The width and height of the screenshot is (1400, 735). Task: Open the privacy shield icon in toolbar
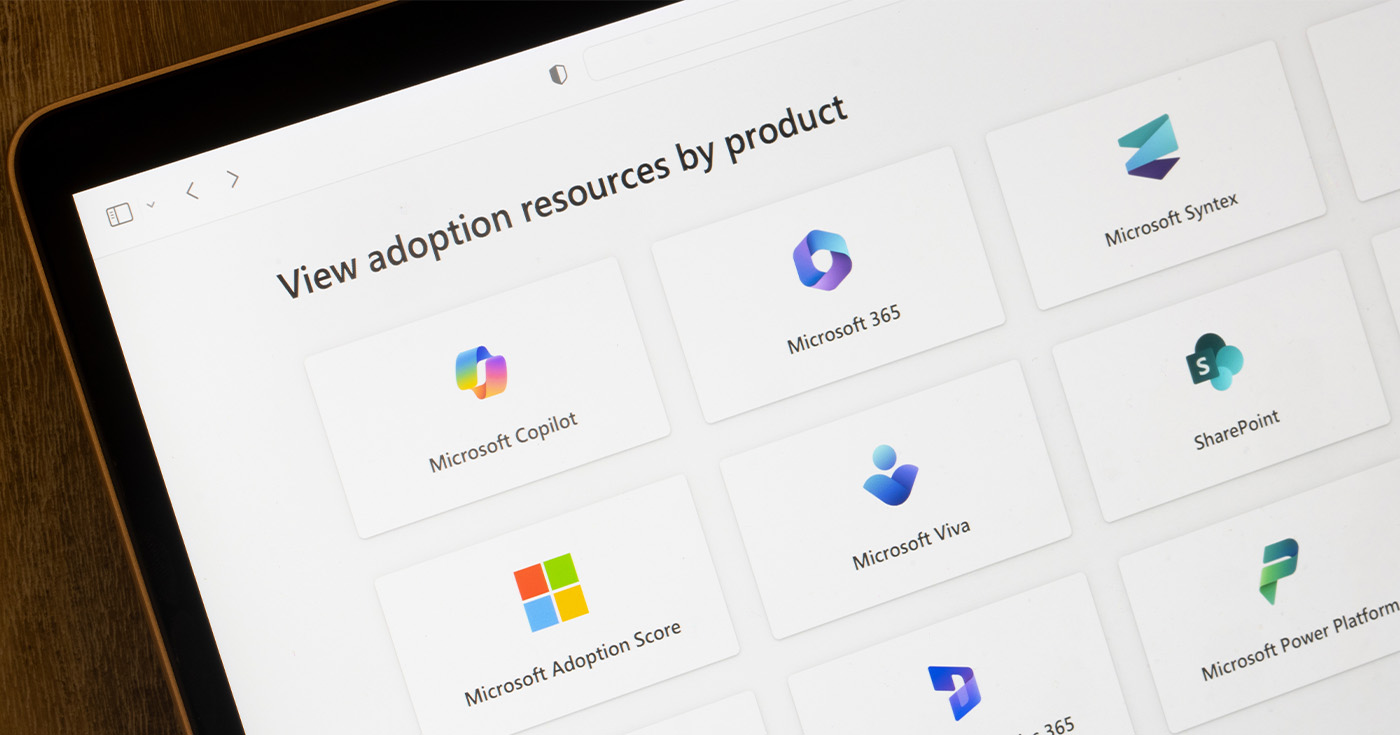pyautogui.click(x=558, y=74)
